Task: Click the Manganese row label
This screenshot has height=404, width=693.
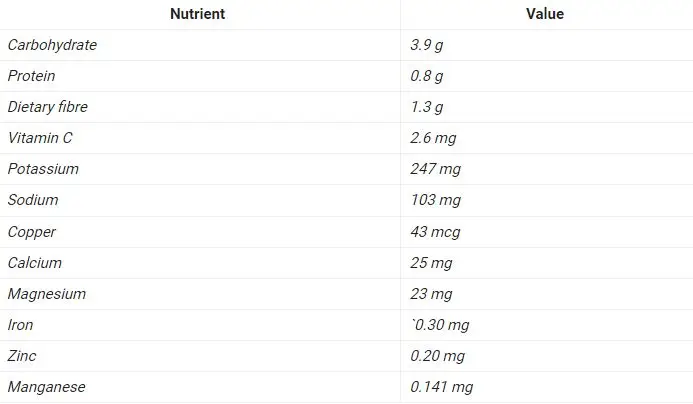Action: 47,387
